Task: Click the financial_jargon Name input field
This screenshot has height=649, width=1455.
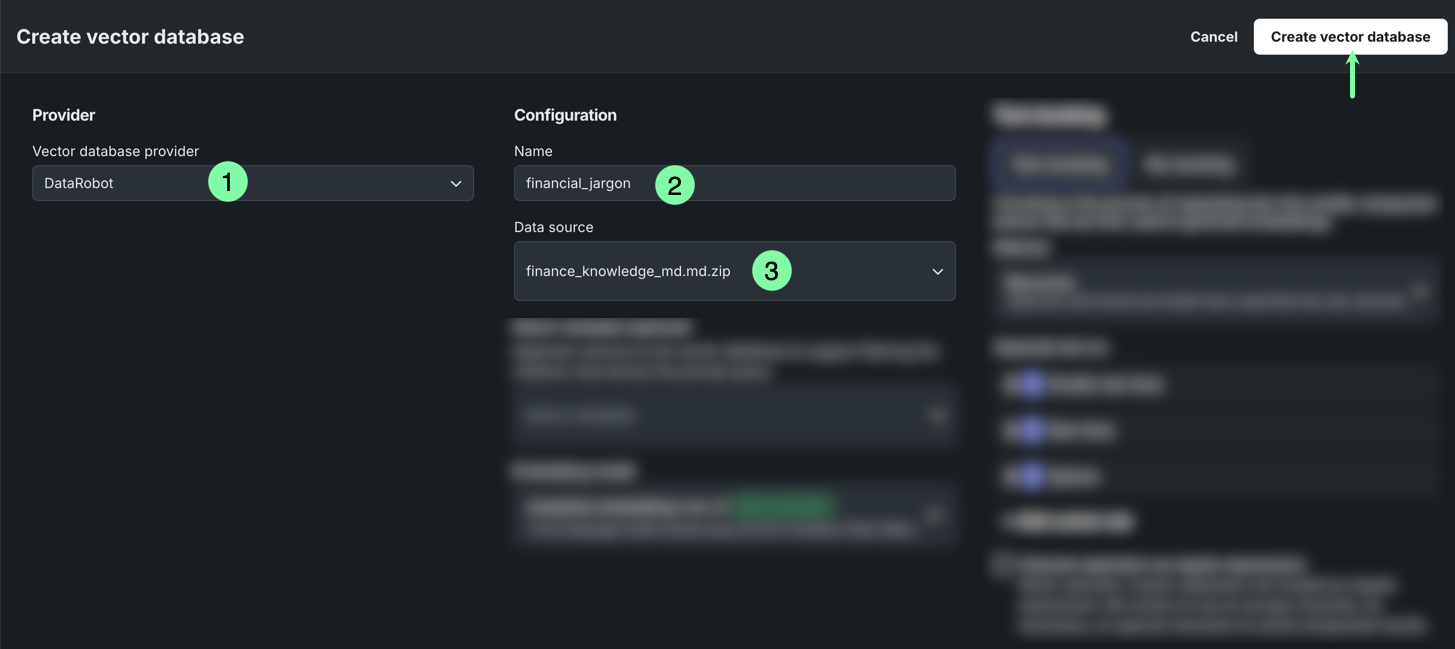Action: [734, 183]
